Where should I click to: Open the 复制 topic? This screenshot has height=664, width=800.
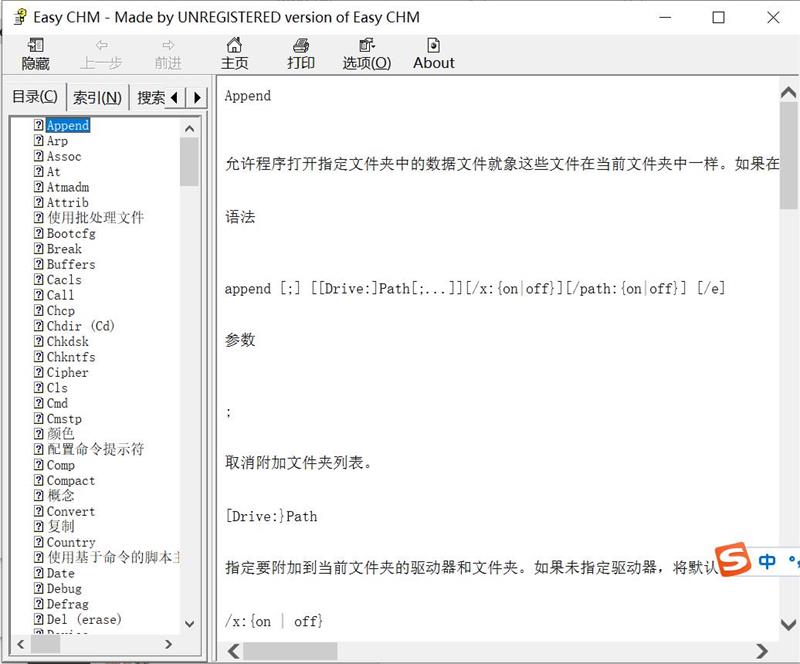61,526
